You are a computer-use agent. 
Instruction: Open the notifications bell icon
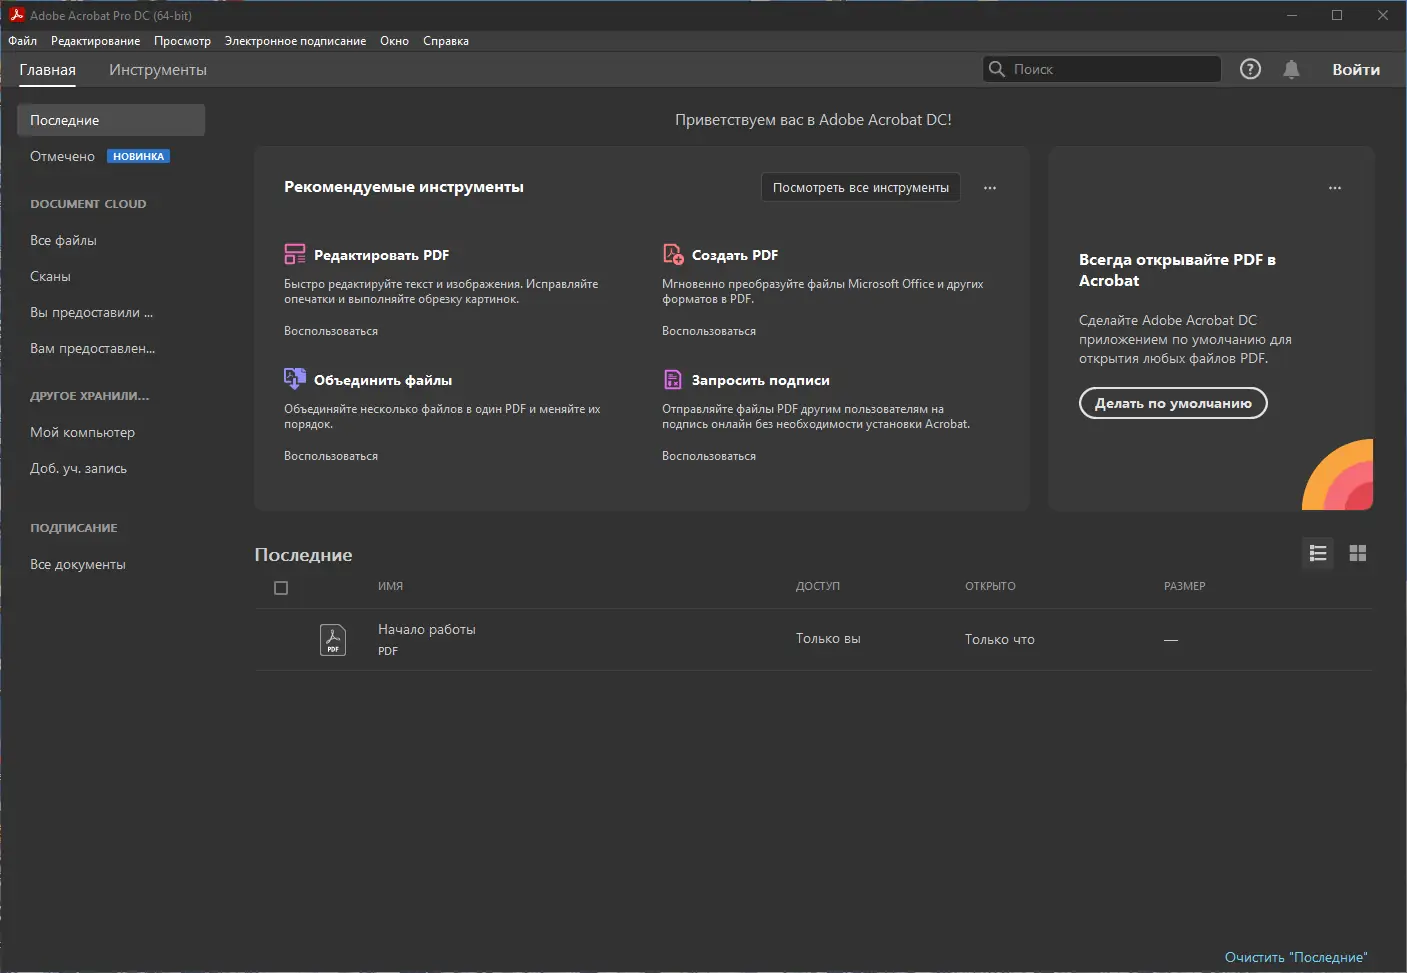pos(1291,69)
